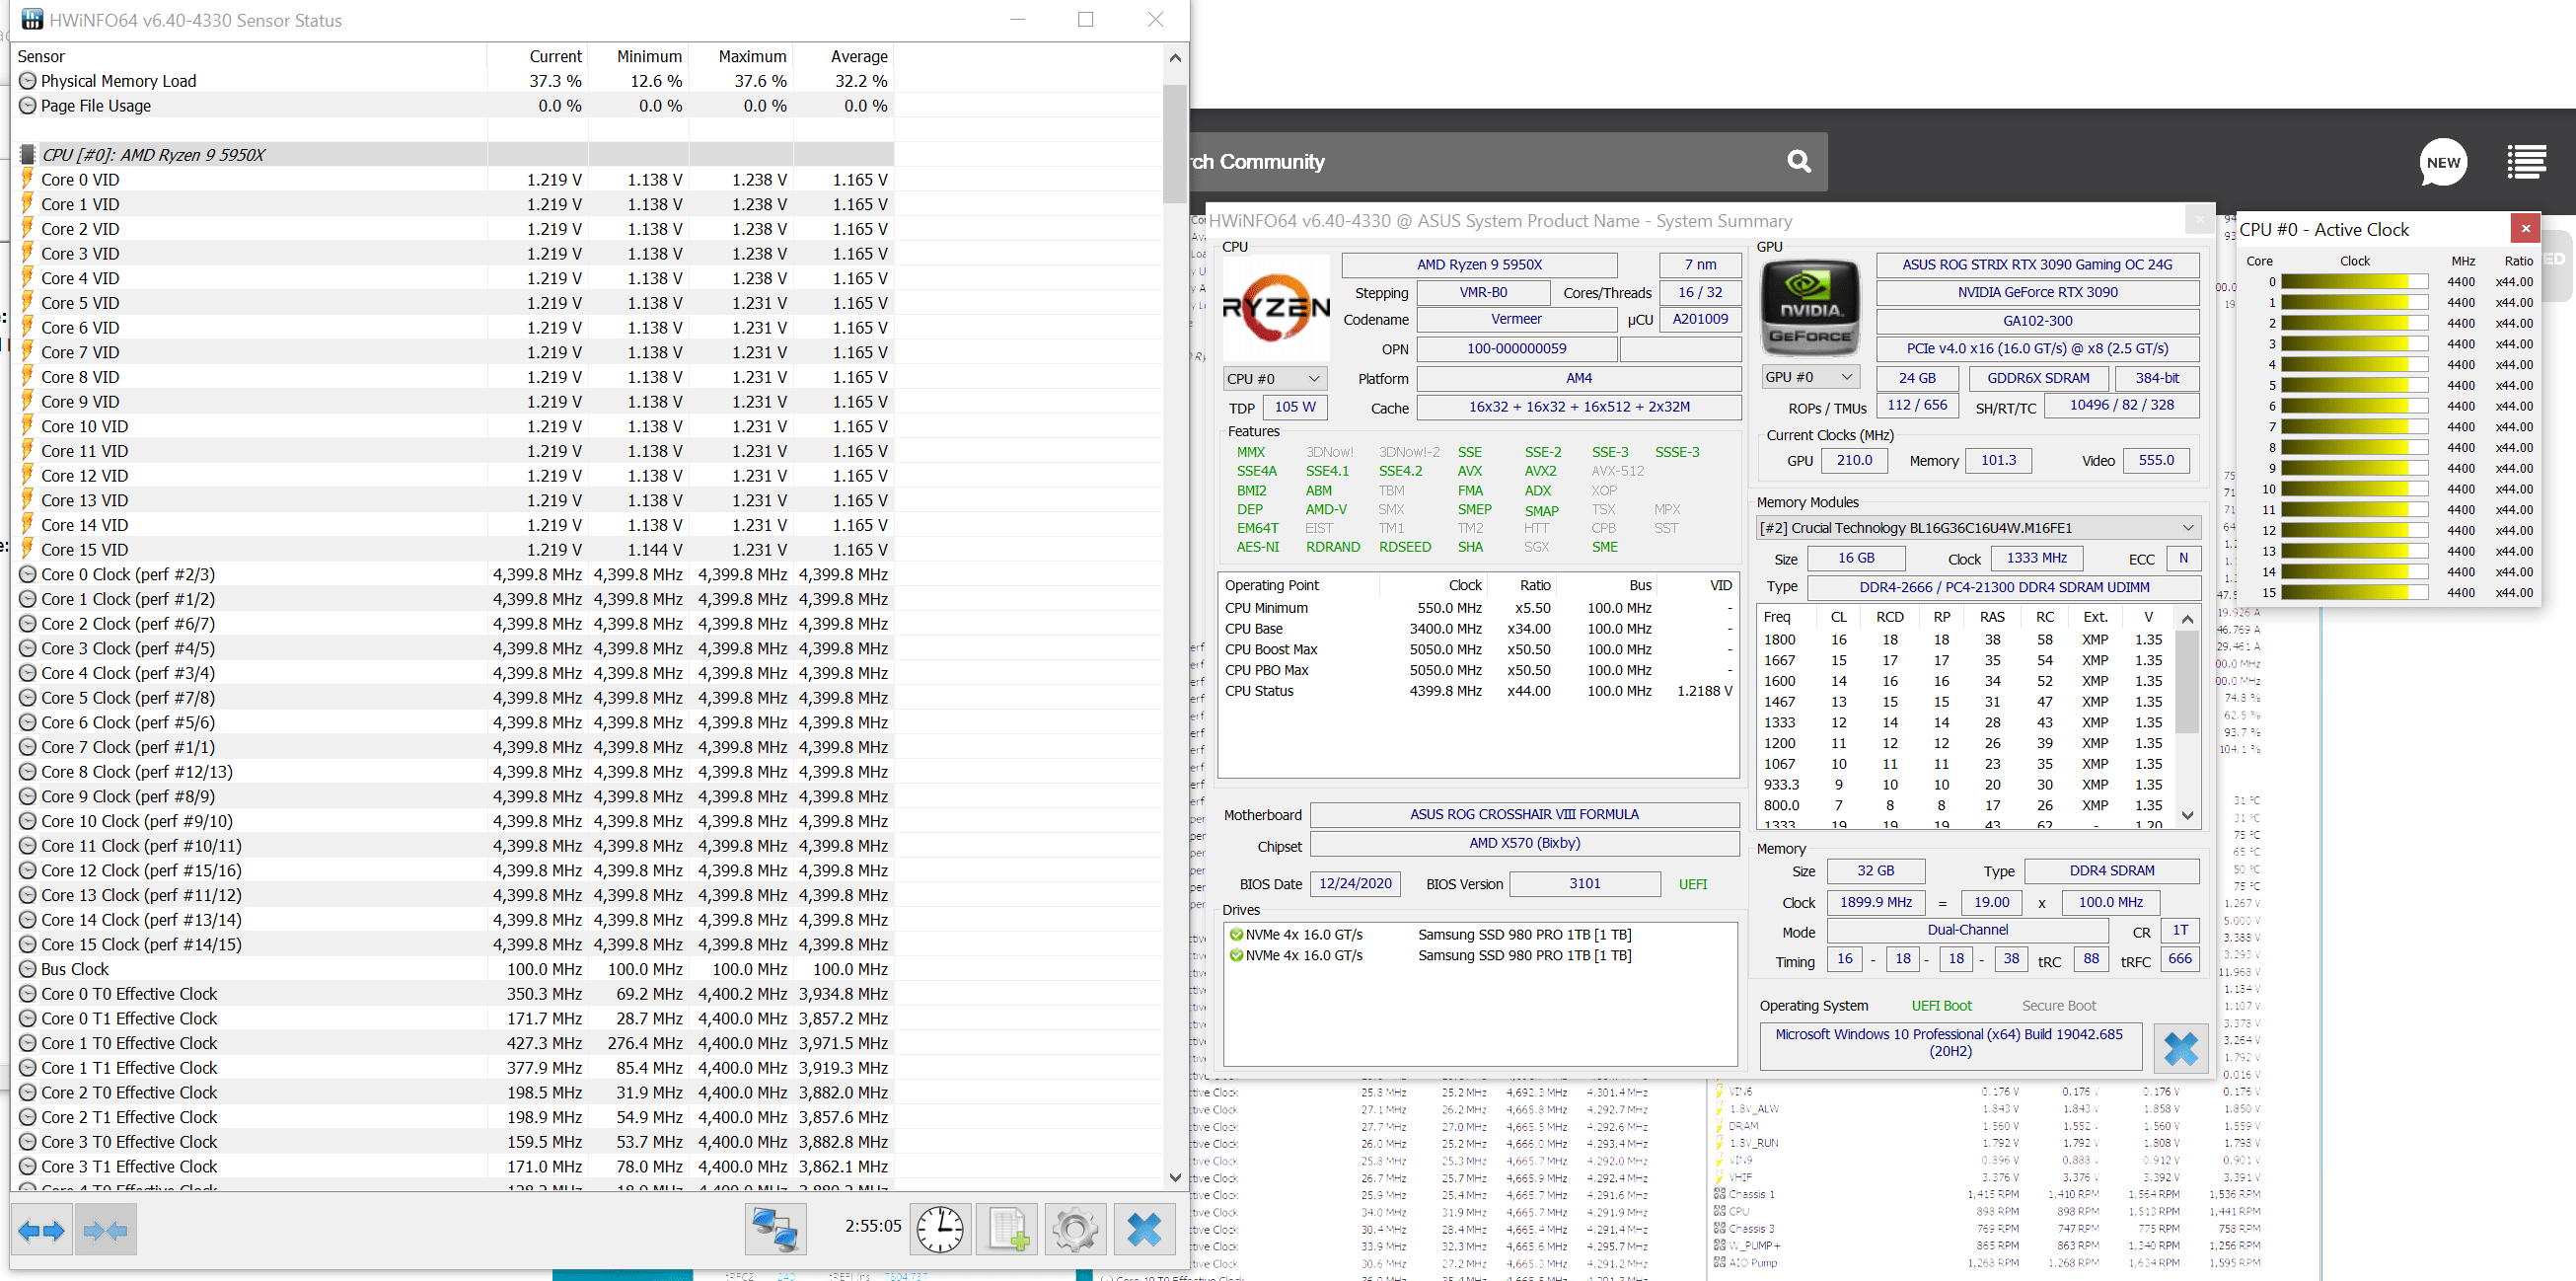
Task: Click the CPU Boost Max operating point row
Action: pyautogui.click(x=1478, y=650)
